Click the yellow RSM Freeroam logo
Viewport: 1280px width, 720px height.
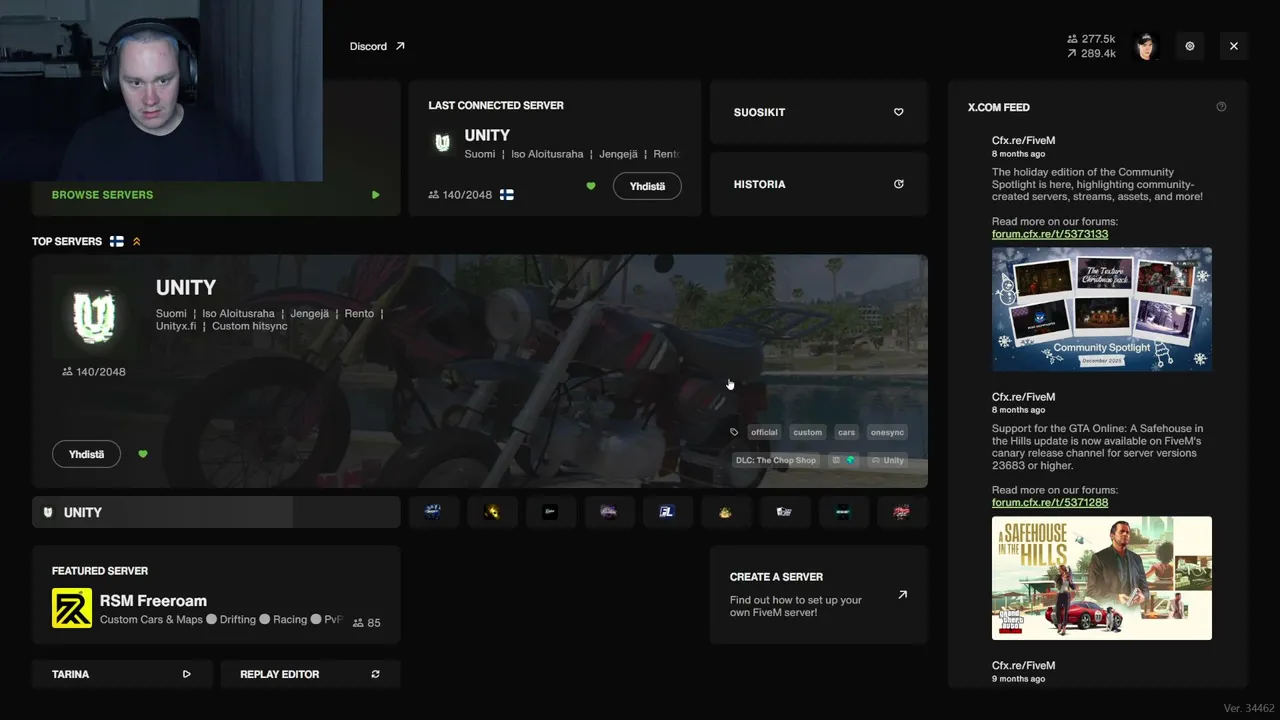[x=72, y=608]
